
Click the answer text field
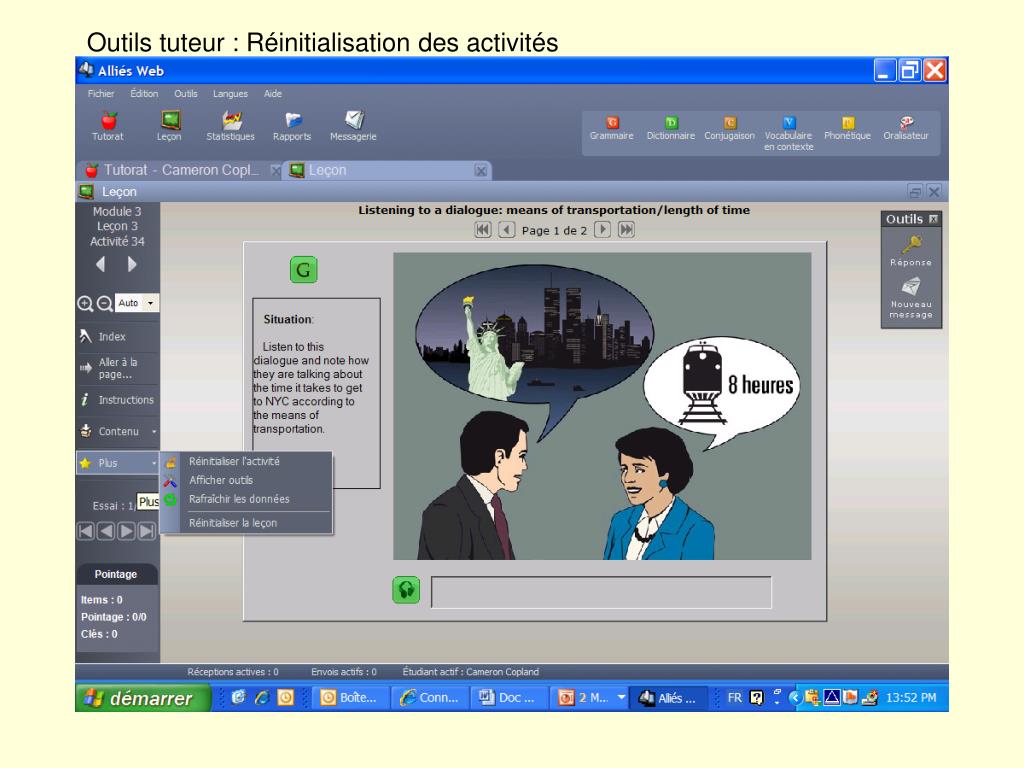601,592
